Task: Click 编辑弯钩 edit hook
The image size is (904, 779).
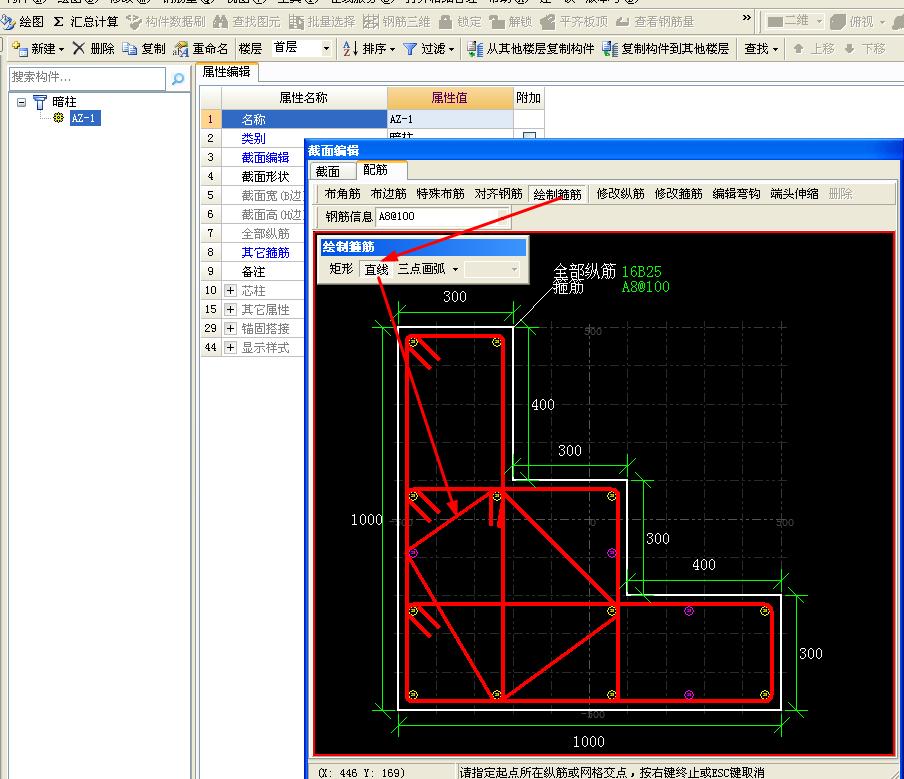Action: (x=736, y=194)
